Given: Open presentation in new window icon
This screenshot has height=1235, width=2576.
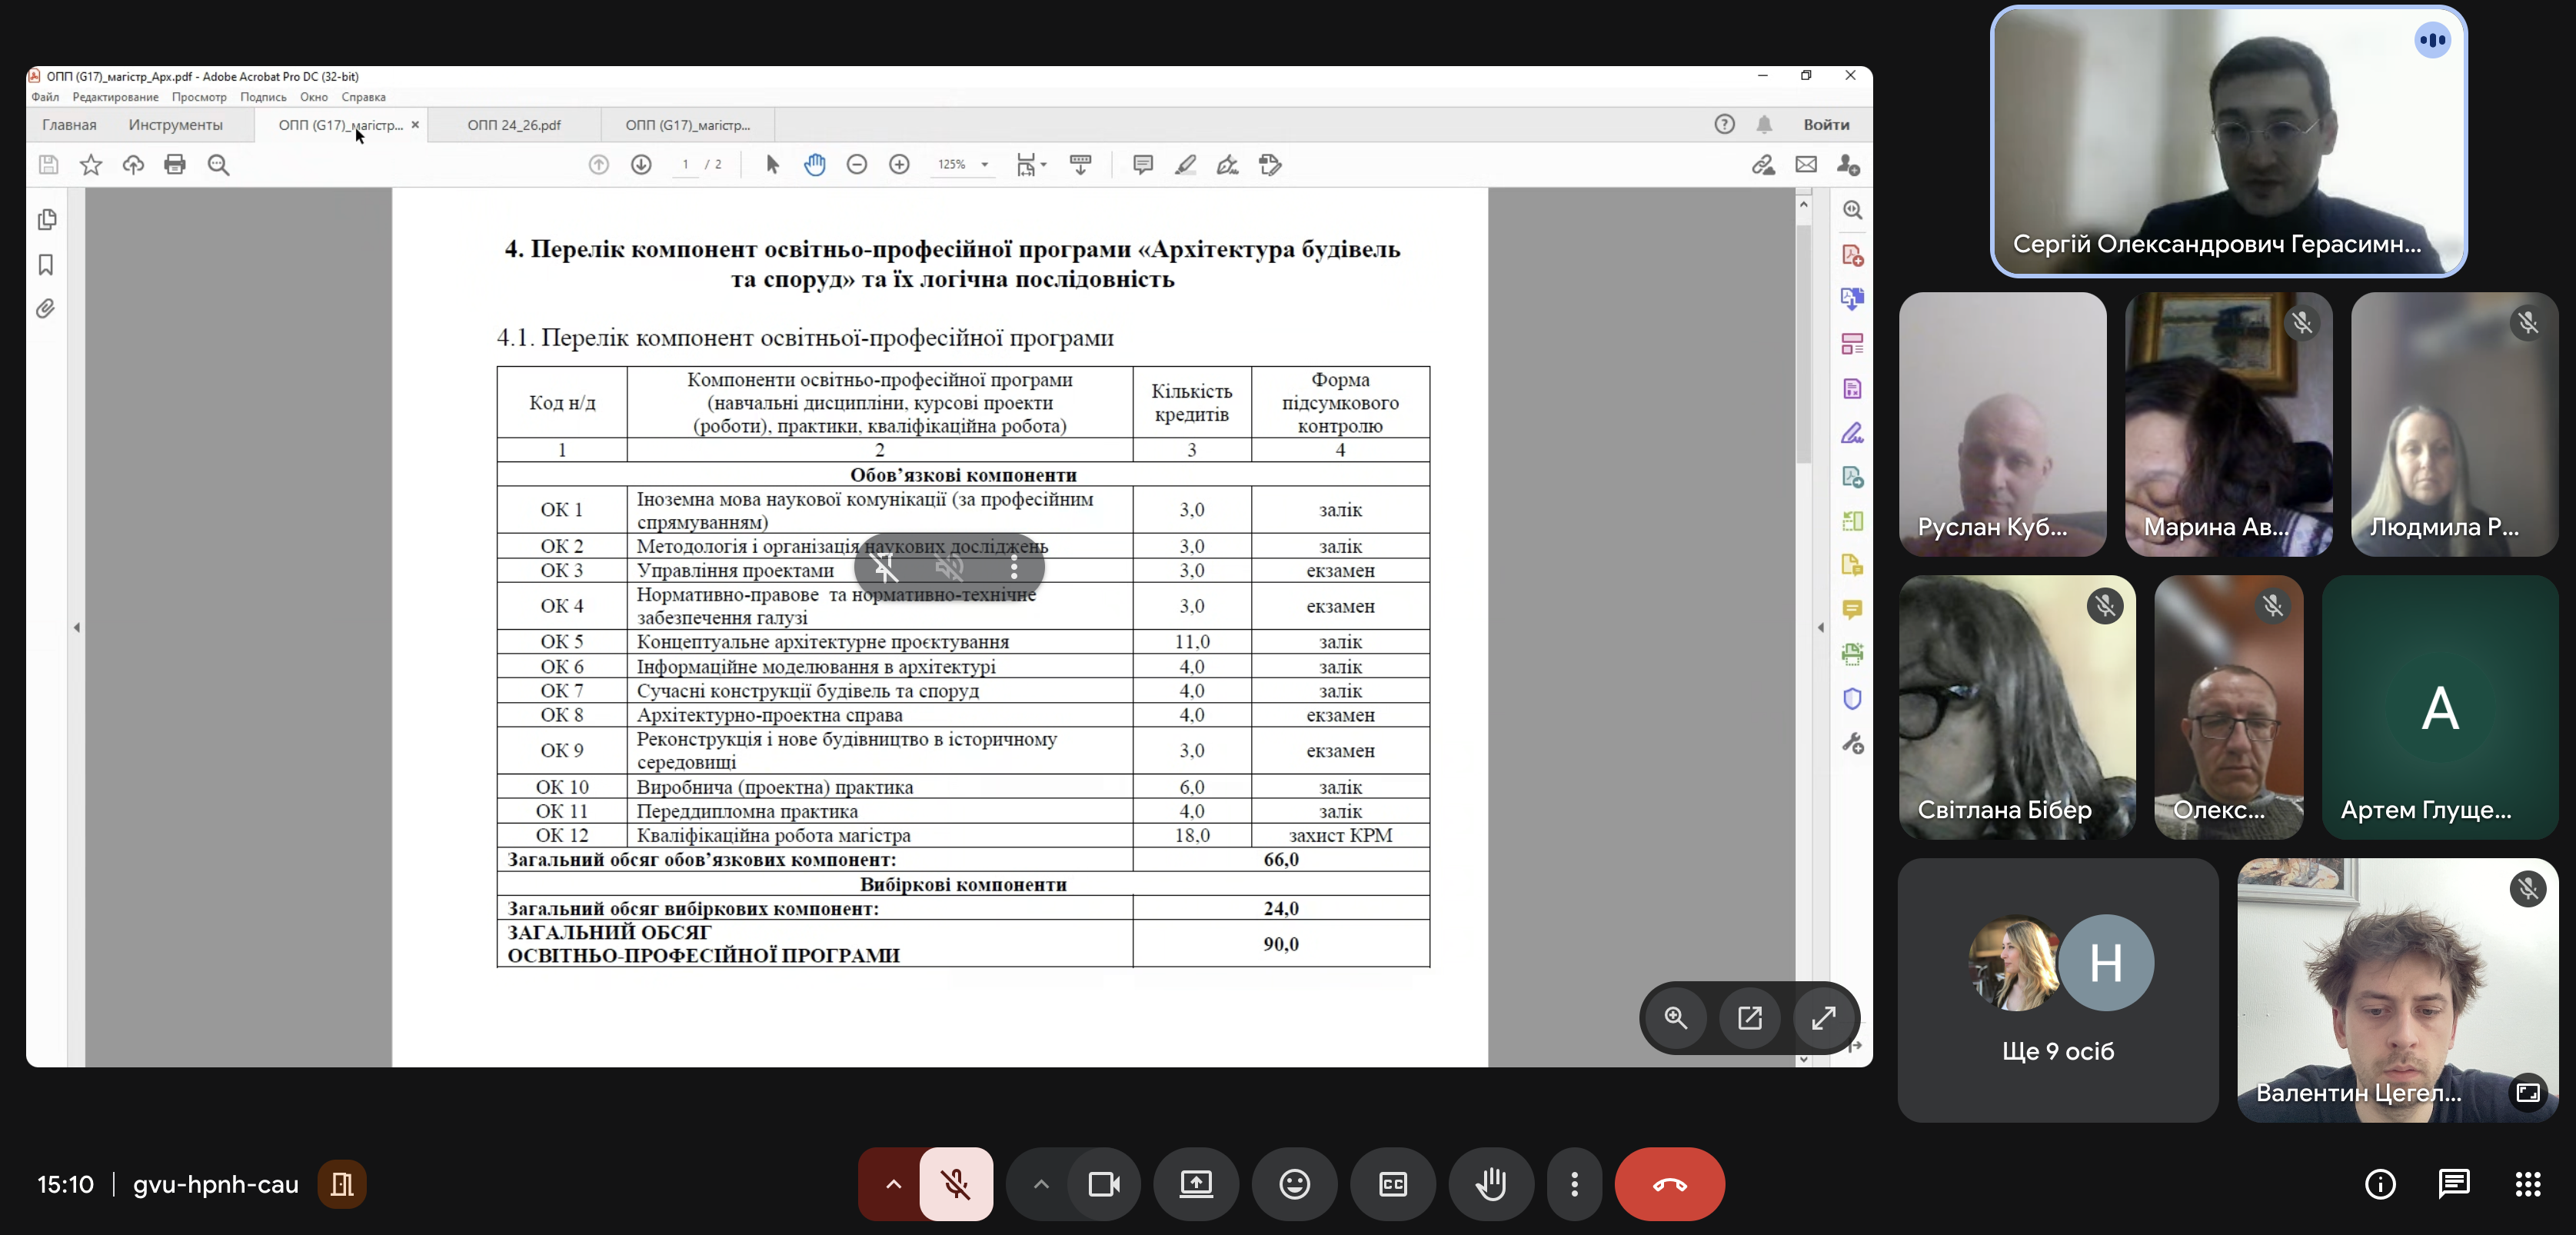Looking at the screenshot, I should (1749, 1018).
